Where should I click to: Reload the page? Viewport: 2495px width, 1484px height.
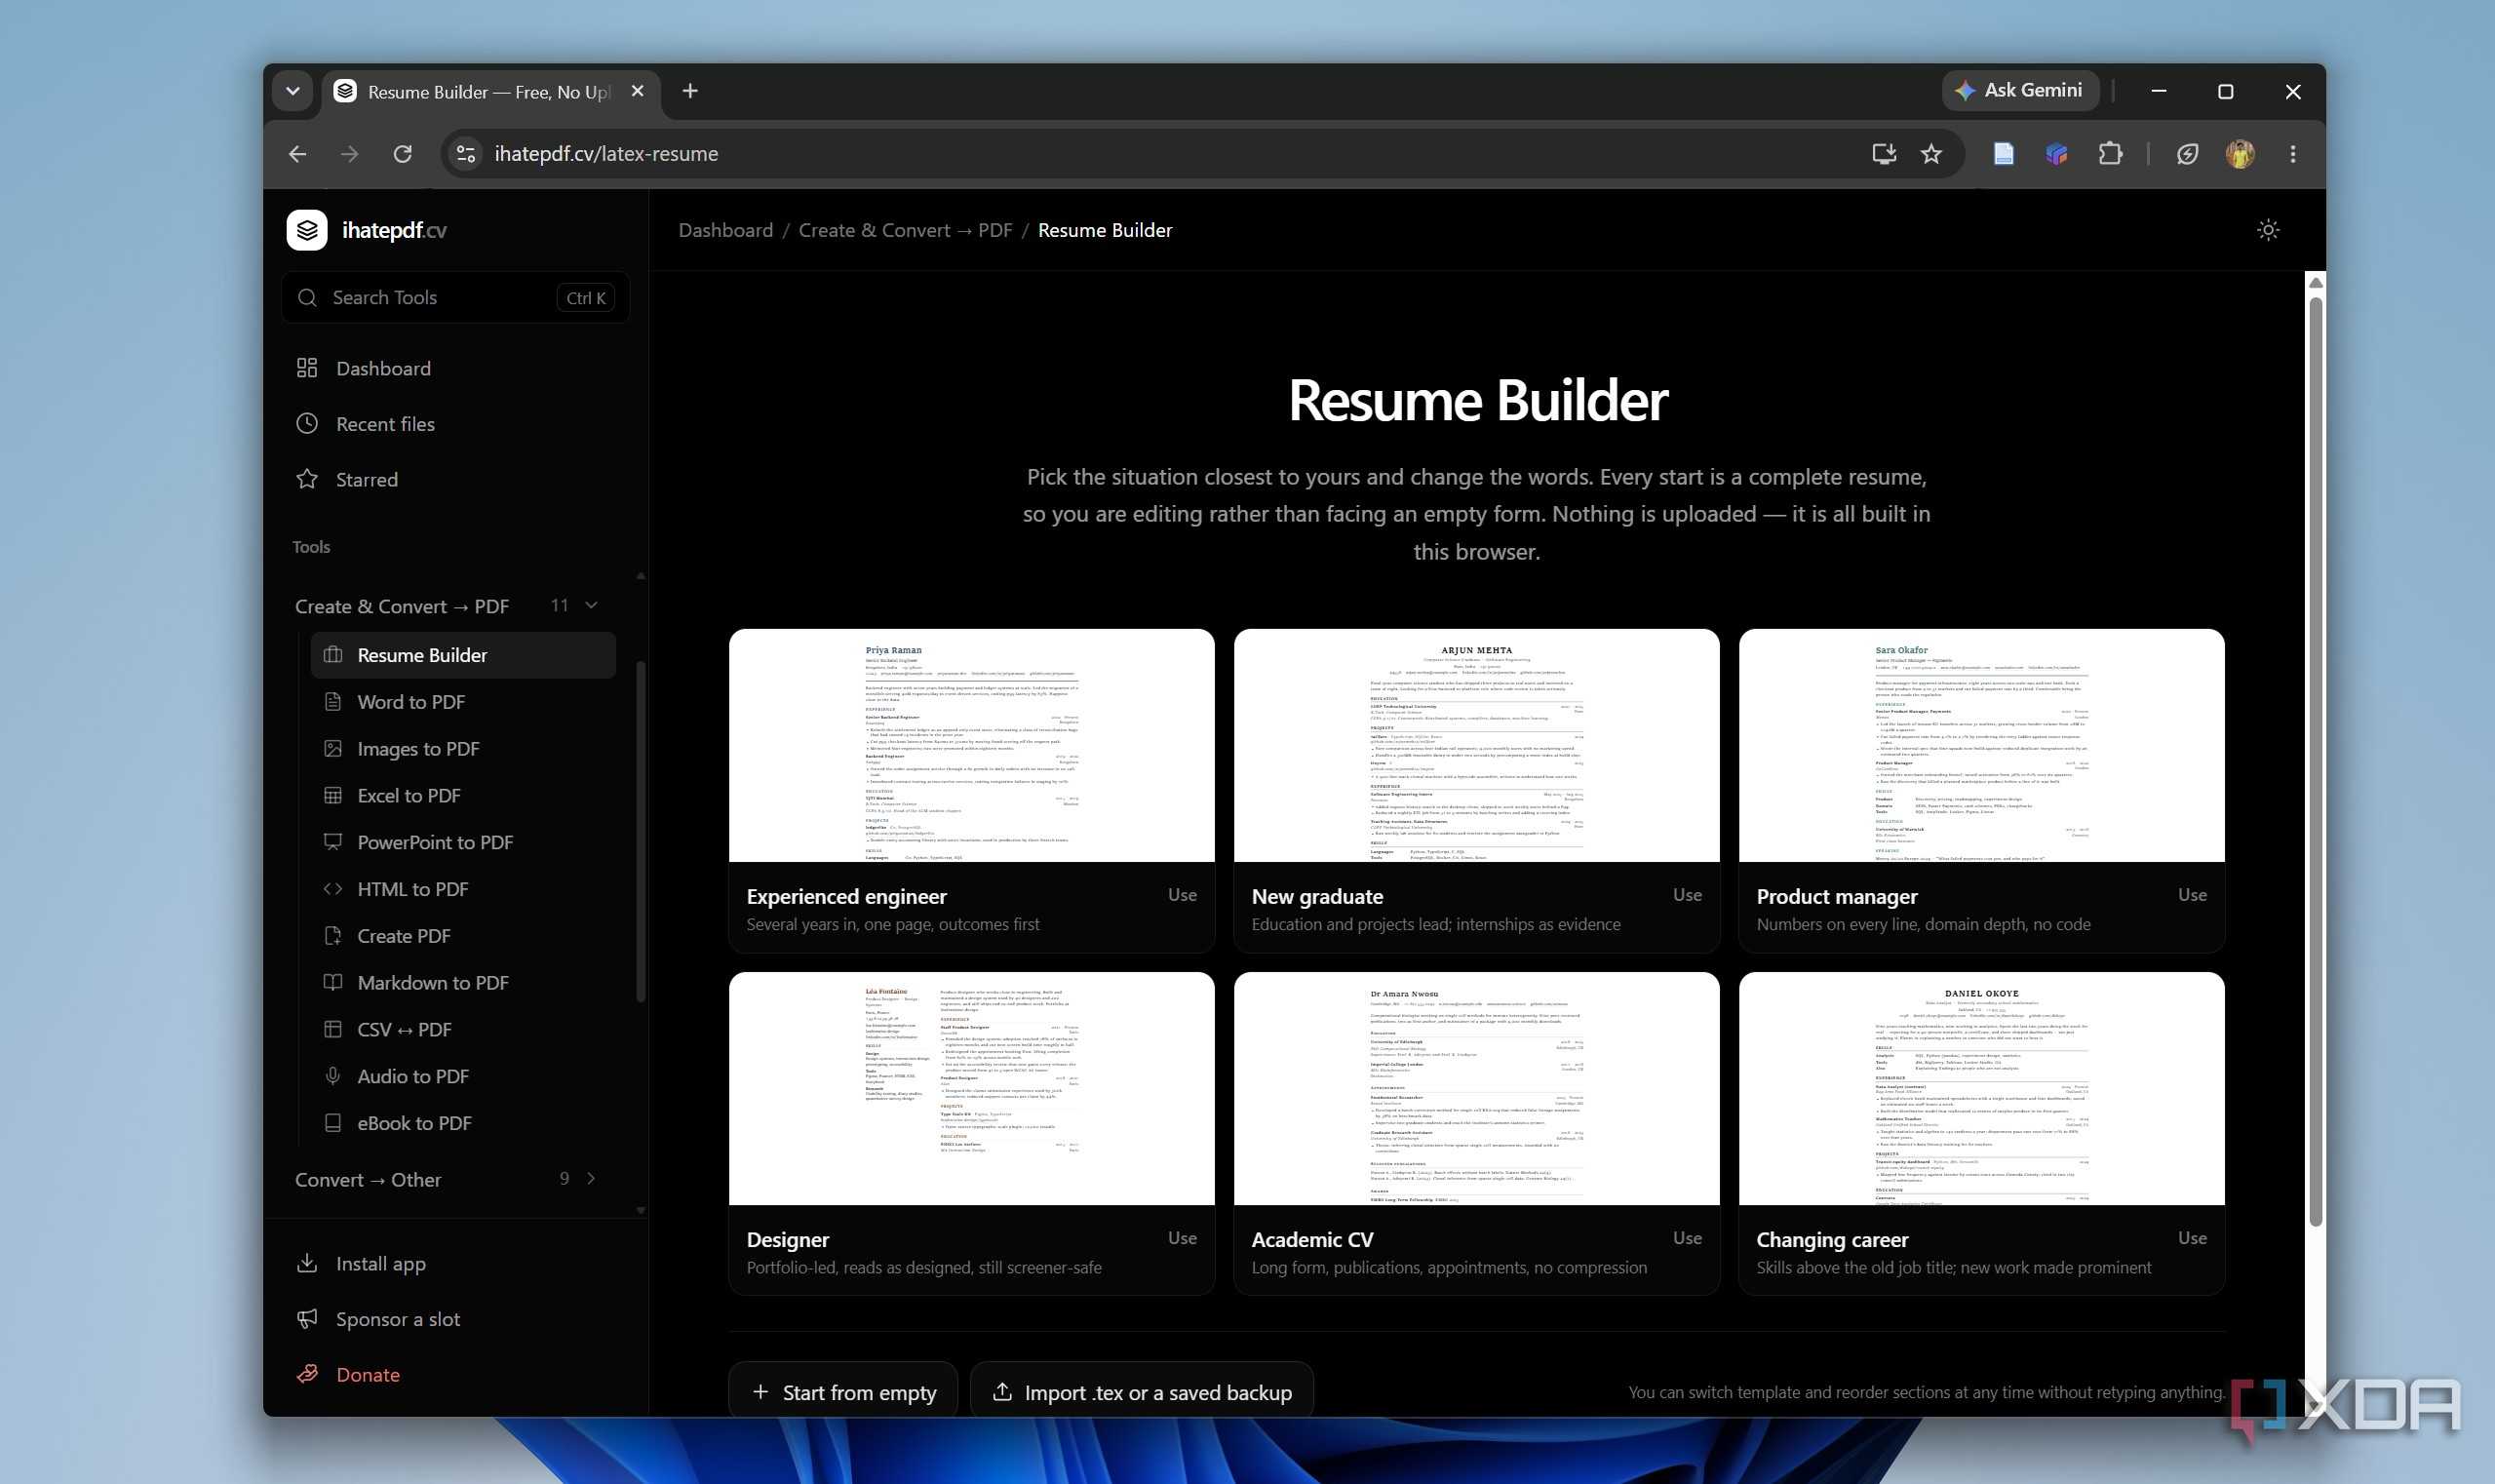402,154
